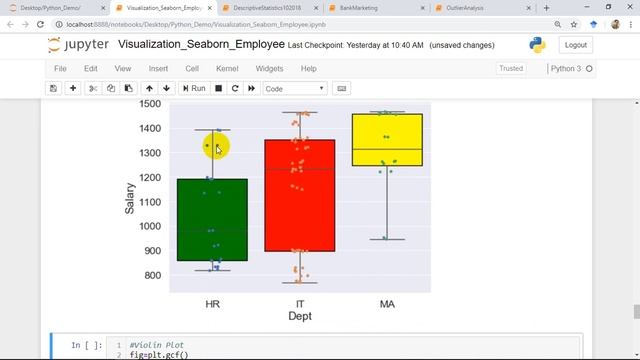
Task: Interrupt the kernel with the stop icon
Action: [219, 89]
